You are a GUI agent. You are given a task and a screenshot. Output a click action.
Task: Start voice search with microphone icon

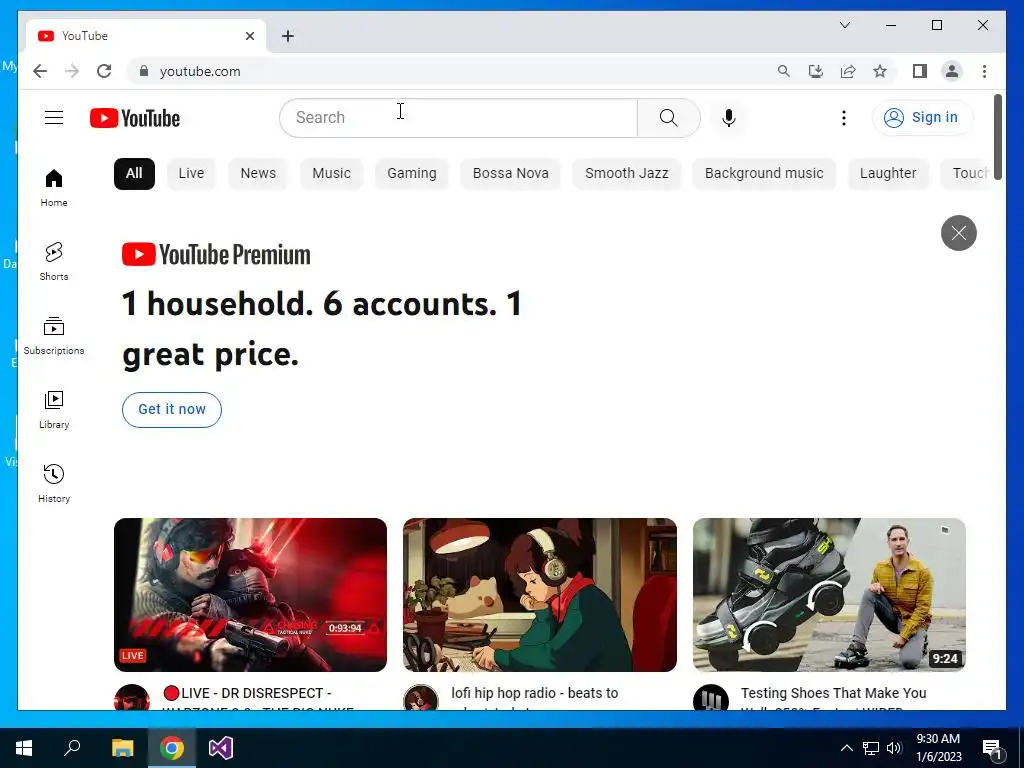(729, 118)
